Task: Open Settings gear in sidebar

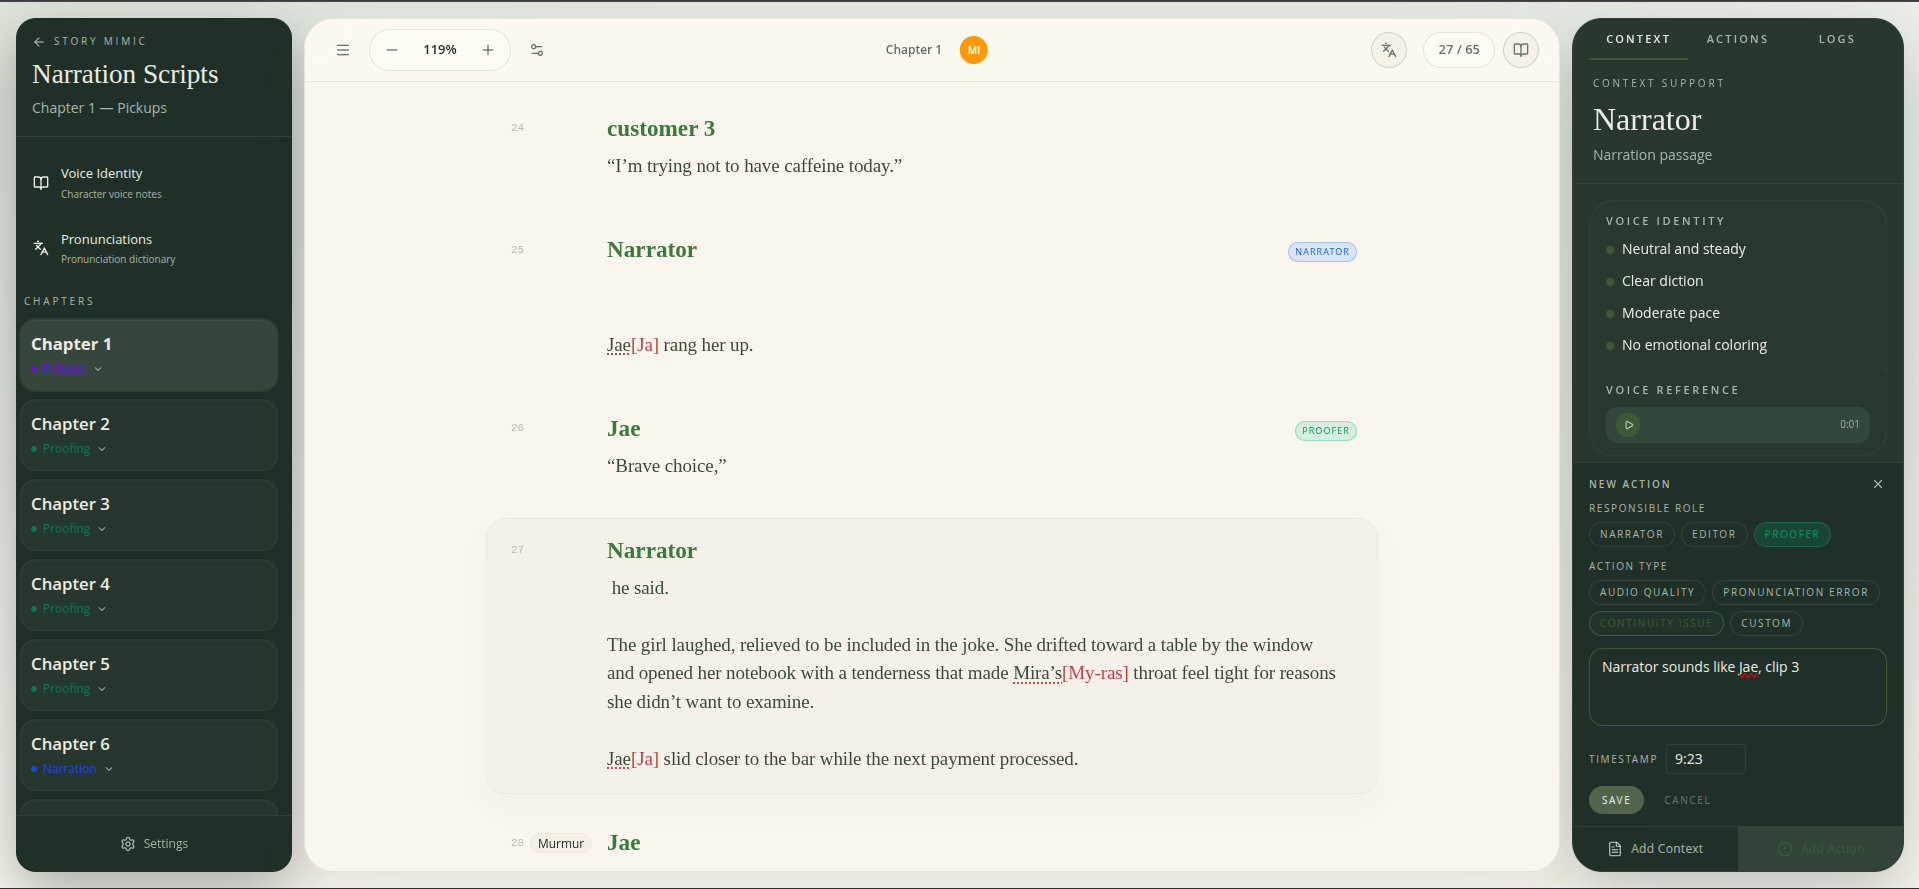Action: pos(128,844)
